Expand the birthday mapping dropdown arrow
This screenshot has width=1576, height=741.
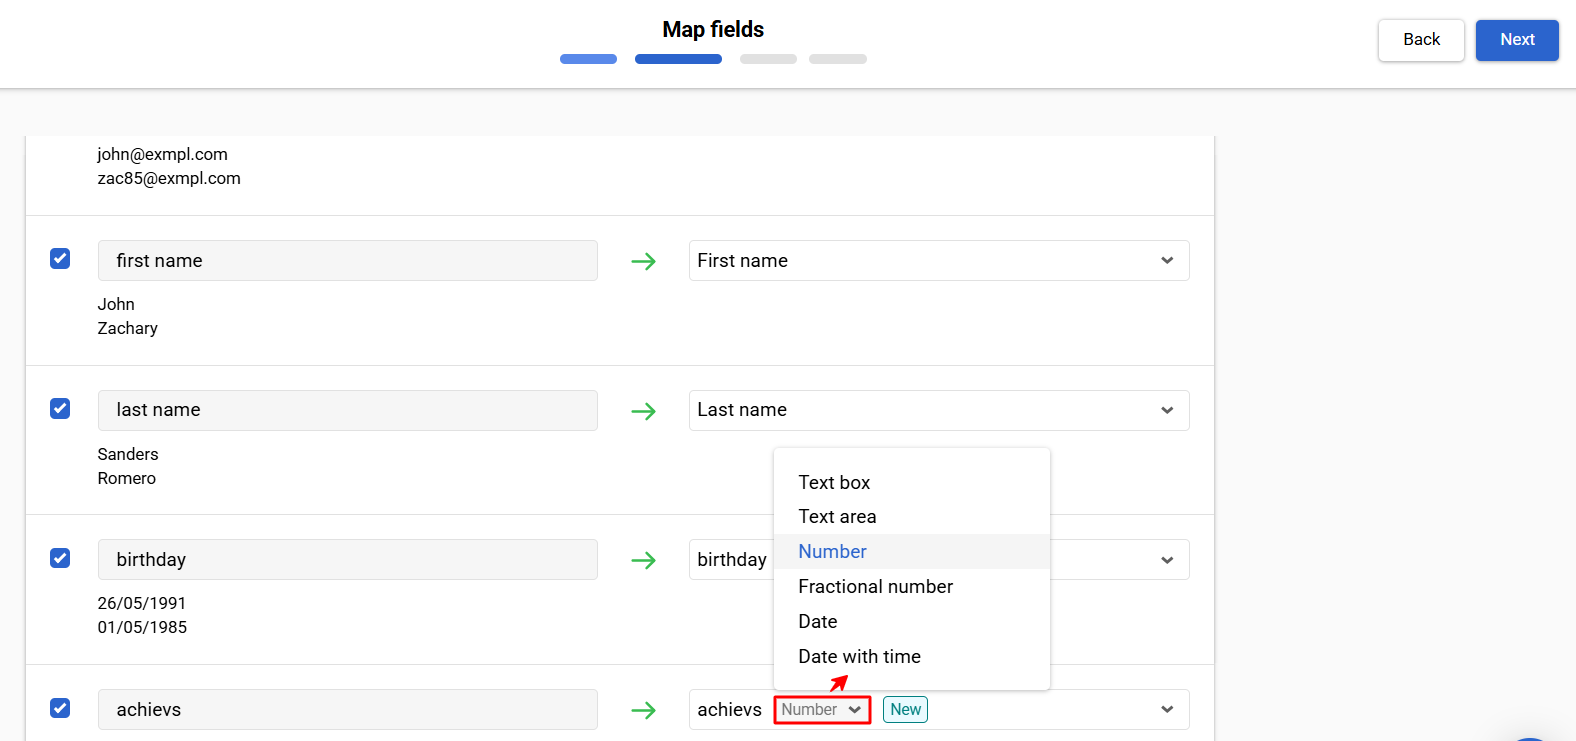(x=1167, y=560)
